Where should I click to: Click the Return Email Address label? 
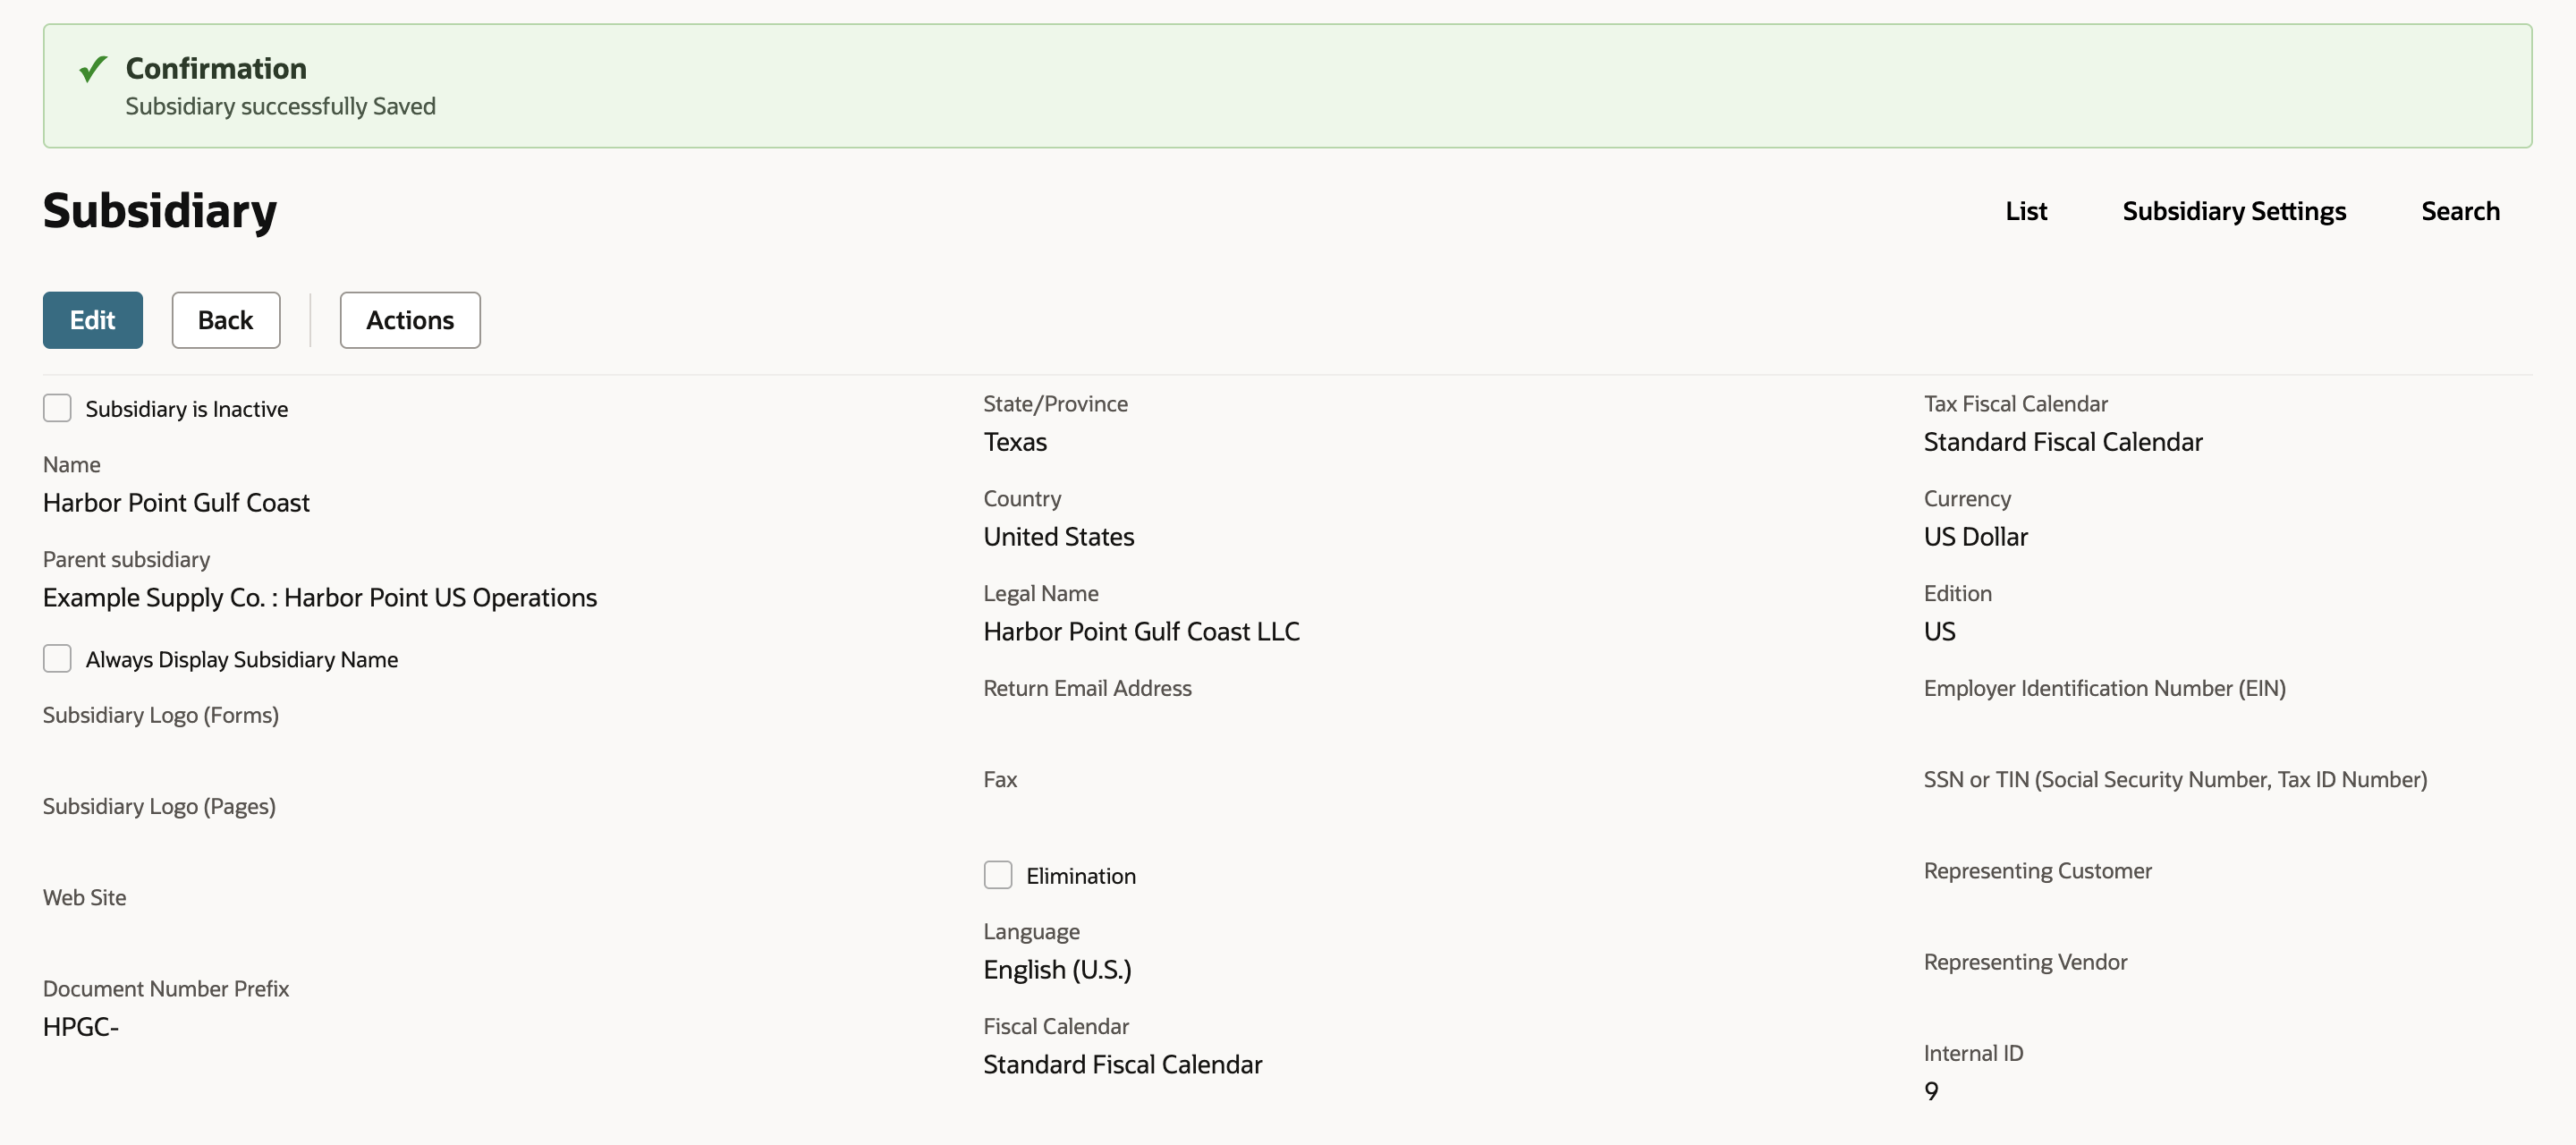1087,688
